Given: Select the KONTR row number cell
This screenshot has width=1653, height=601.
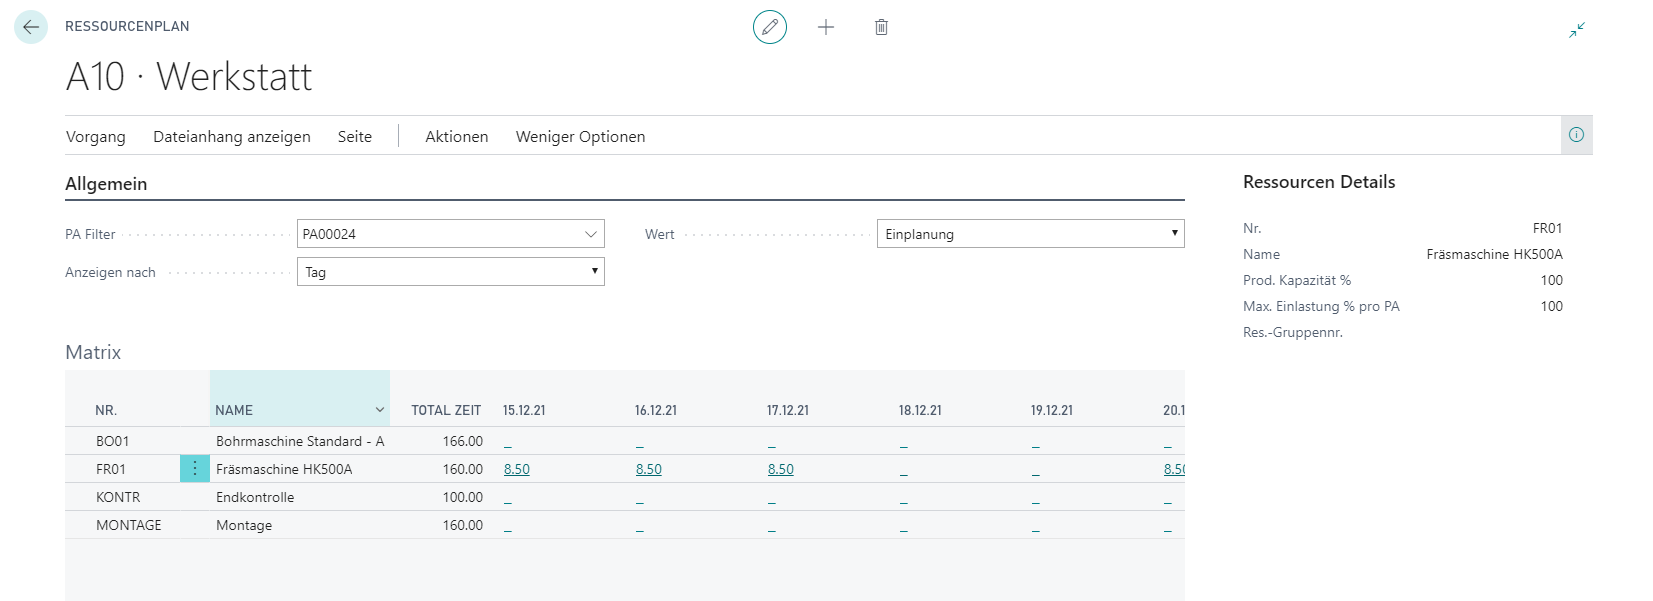Looking at the screenshot, I should point(118,497).
